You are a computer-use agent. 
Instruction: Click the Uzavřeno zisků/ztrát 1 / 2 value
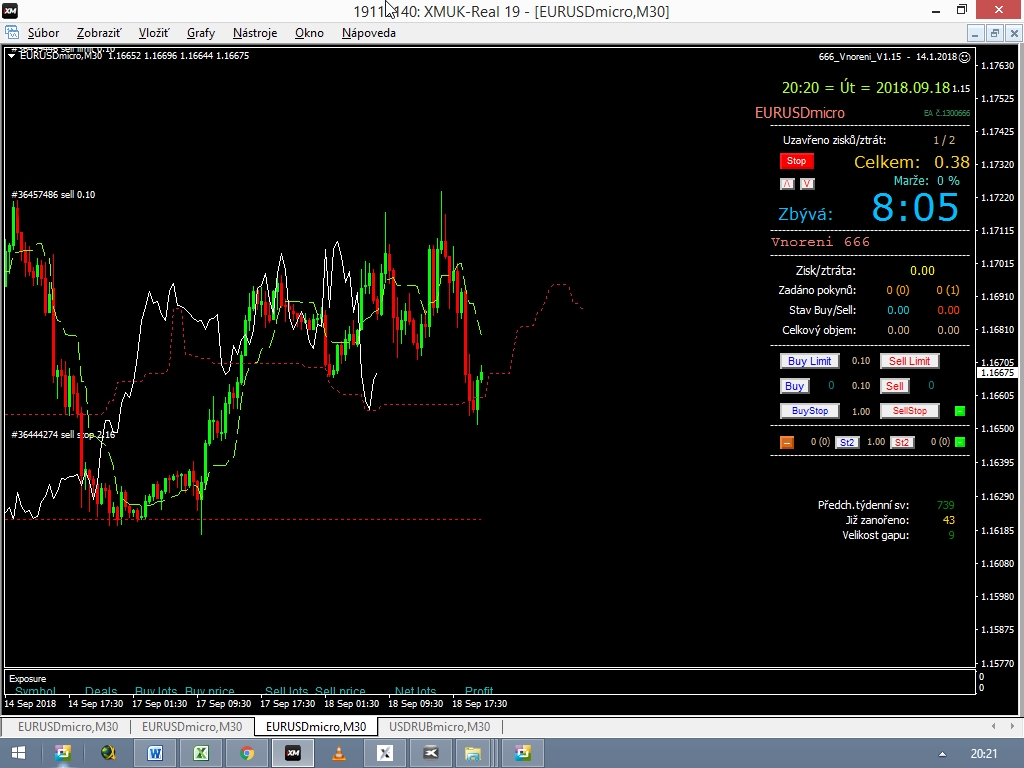point(944,140)
